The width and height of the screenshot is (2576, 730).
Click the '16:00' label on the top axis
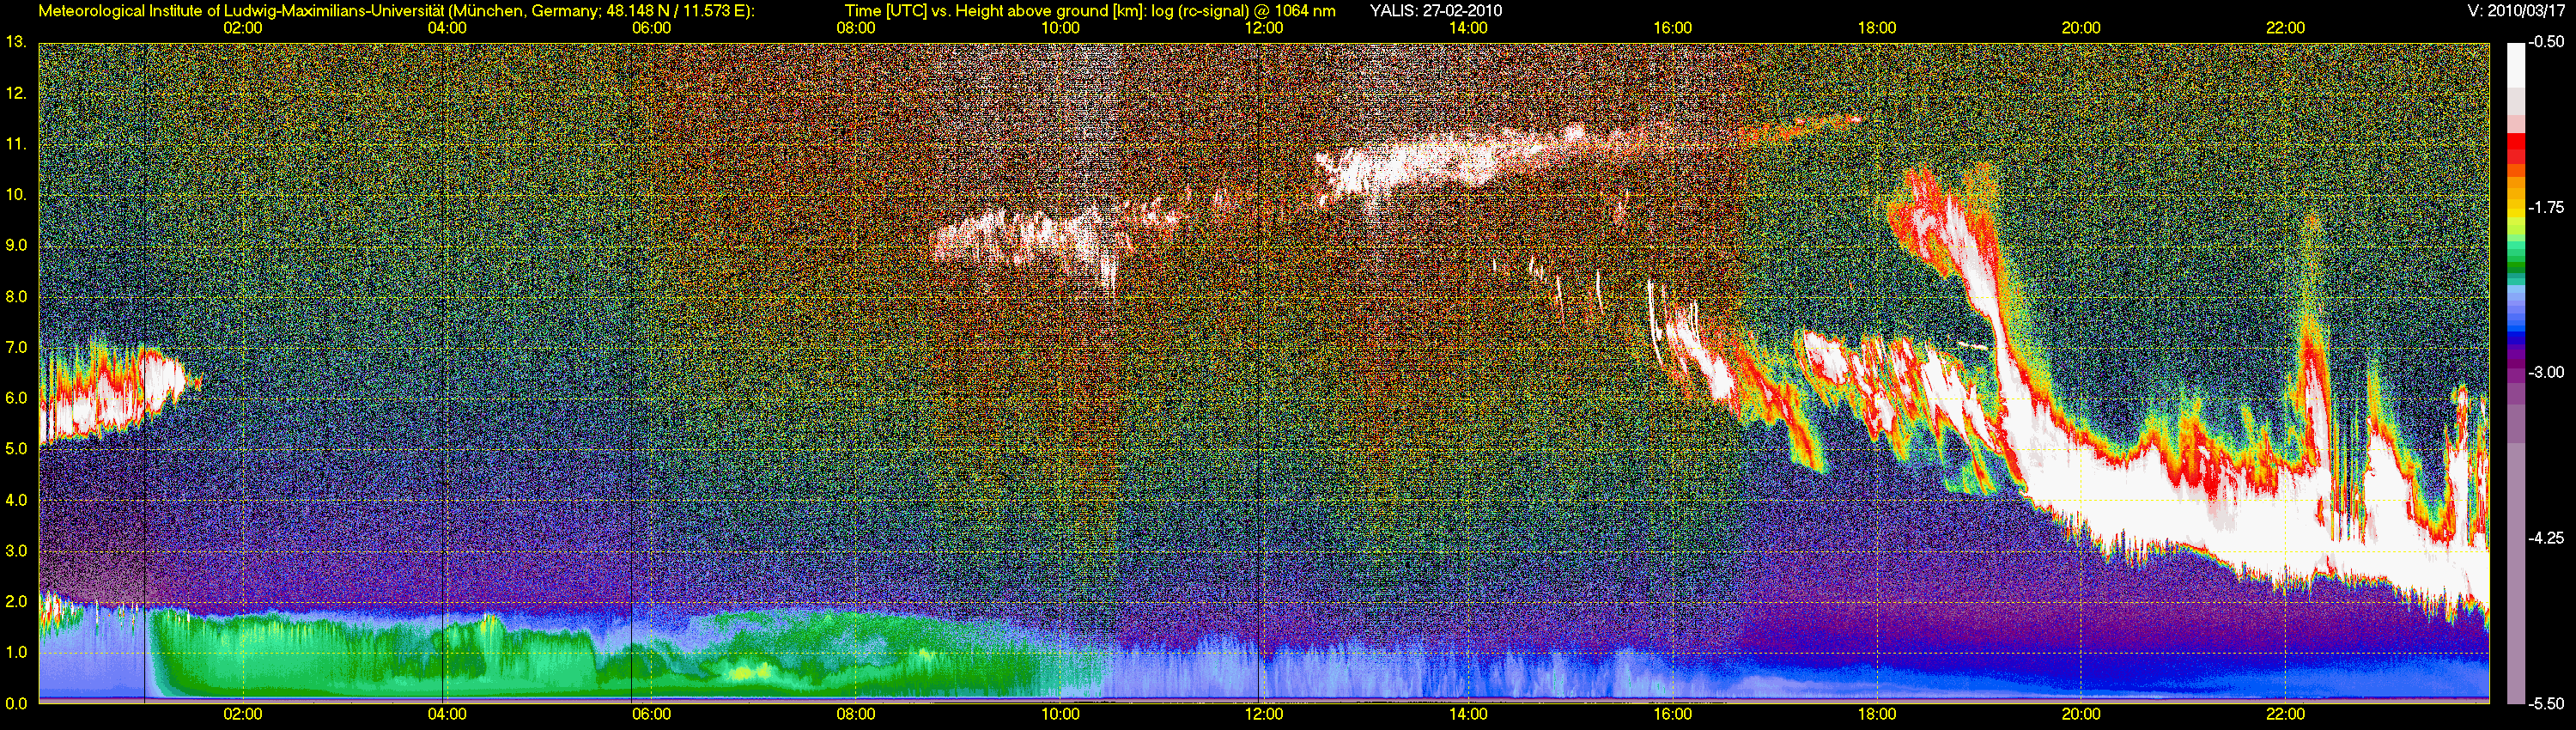coord(1673,28)
